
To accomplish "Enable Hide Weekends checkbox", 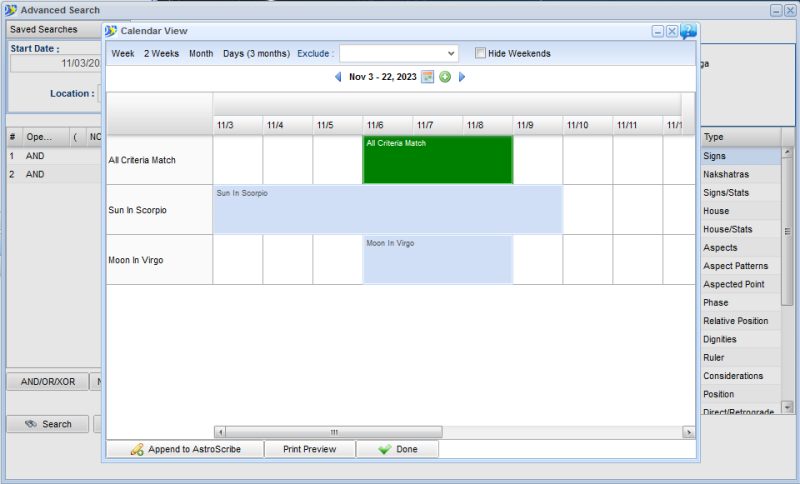I will coord(481,53).
